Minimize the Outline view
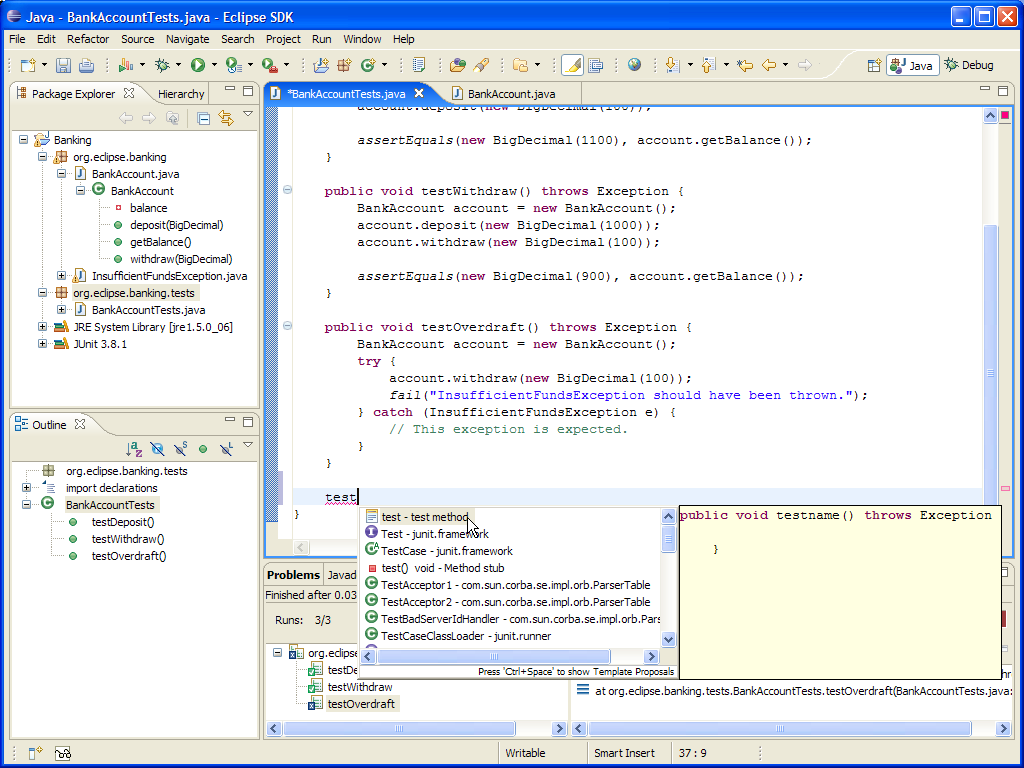1024x768 pixels. pos(230,421)
